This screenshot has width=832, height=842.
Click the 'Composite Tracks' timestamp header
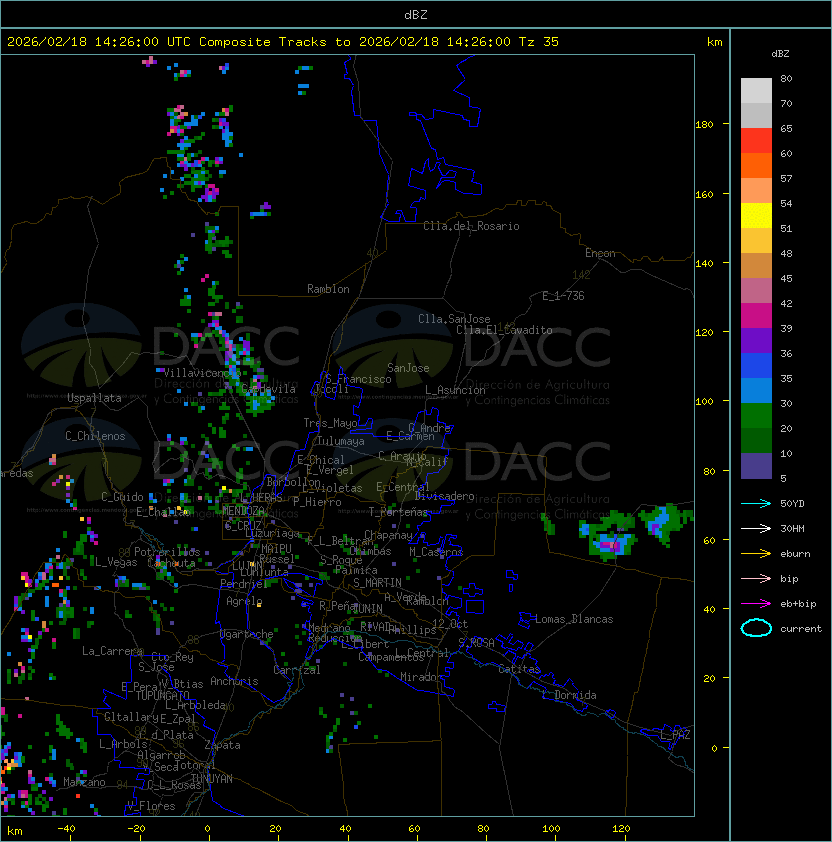pyautogui.click(x=283, y=42)
